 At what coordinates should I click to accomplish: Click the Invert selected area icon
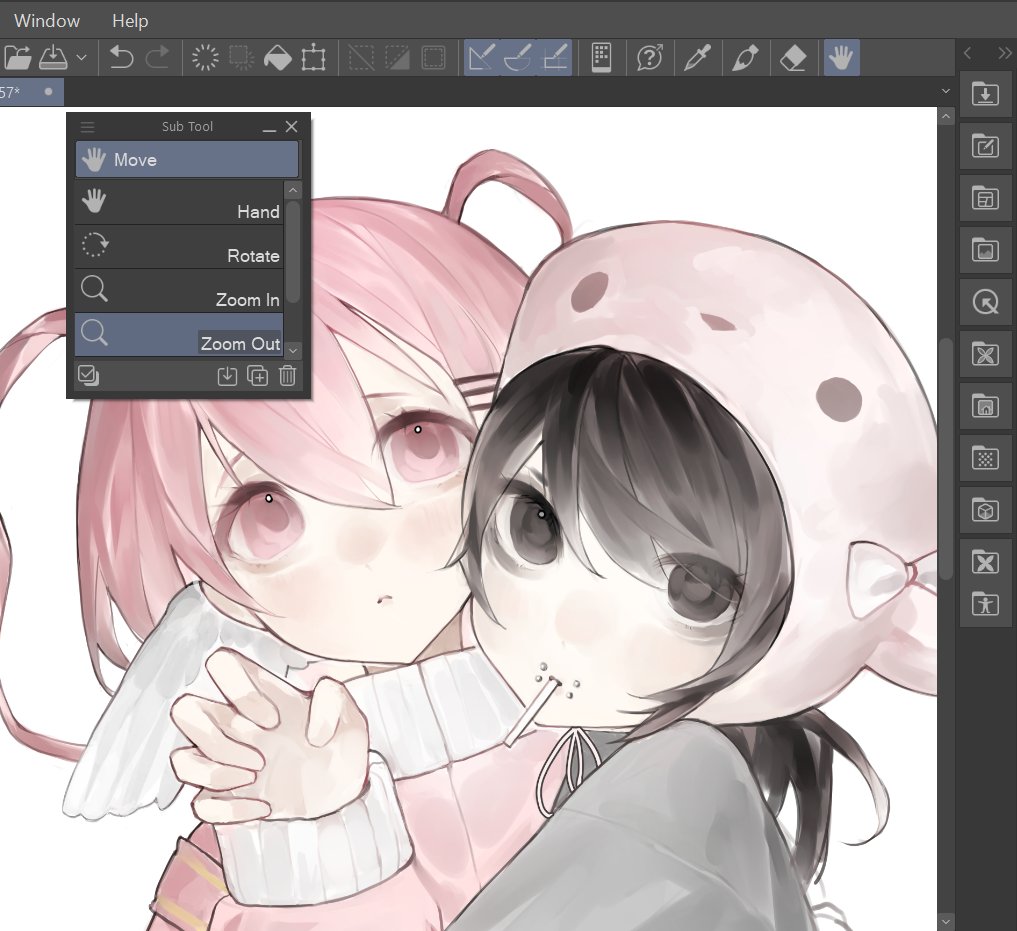pos(397,58)
